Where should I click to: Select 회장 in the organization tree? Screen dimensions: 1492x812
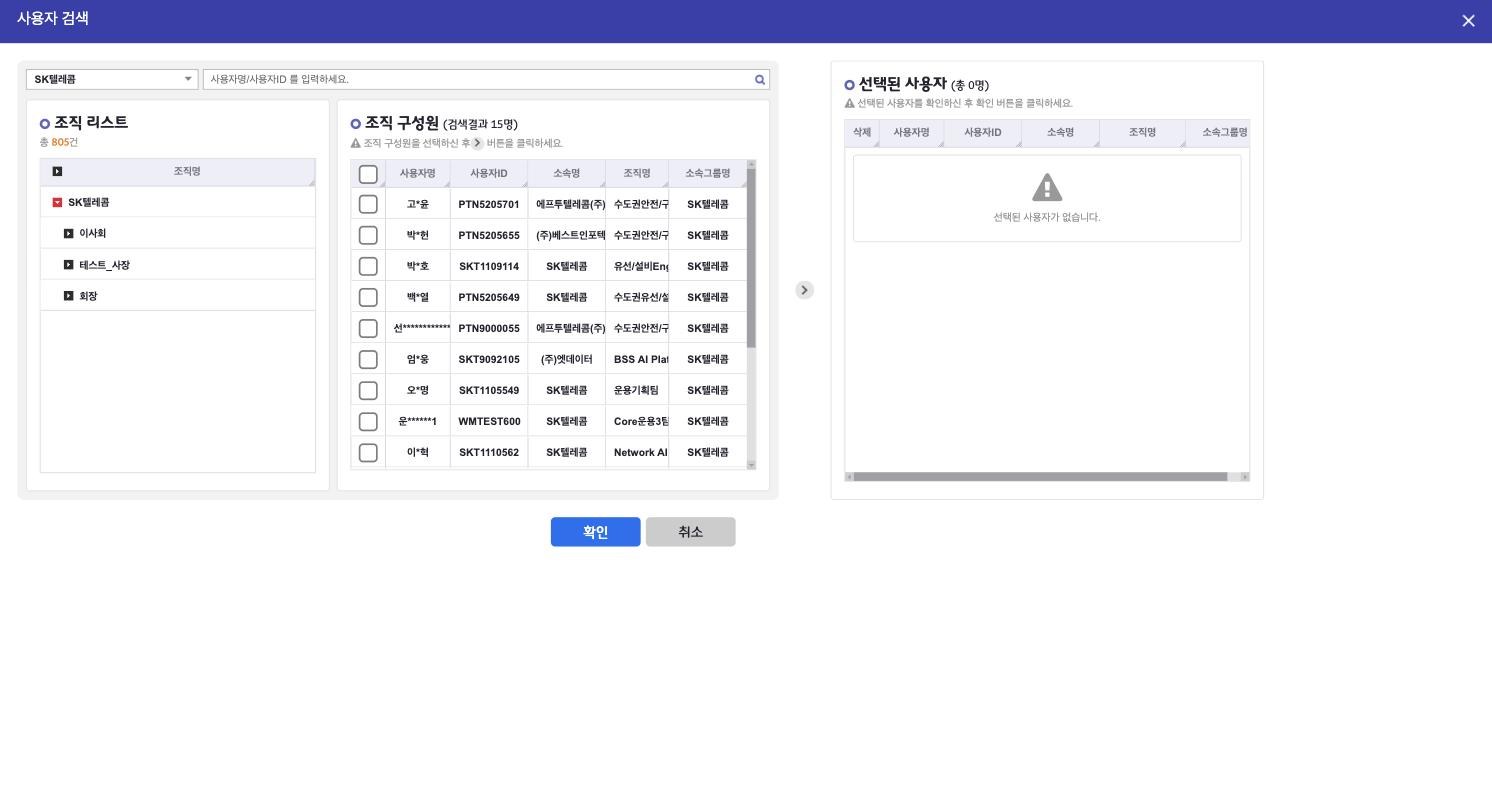[x=88, y=296]
